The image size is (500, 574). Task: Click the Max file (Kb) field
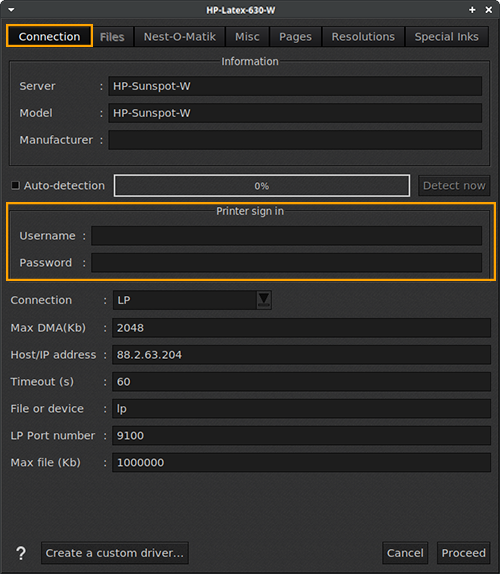[301, 462]
